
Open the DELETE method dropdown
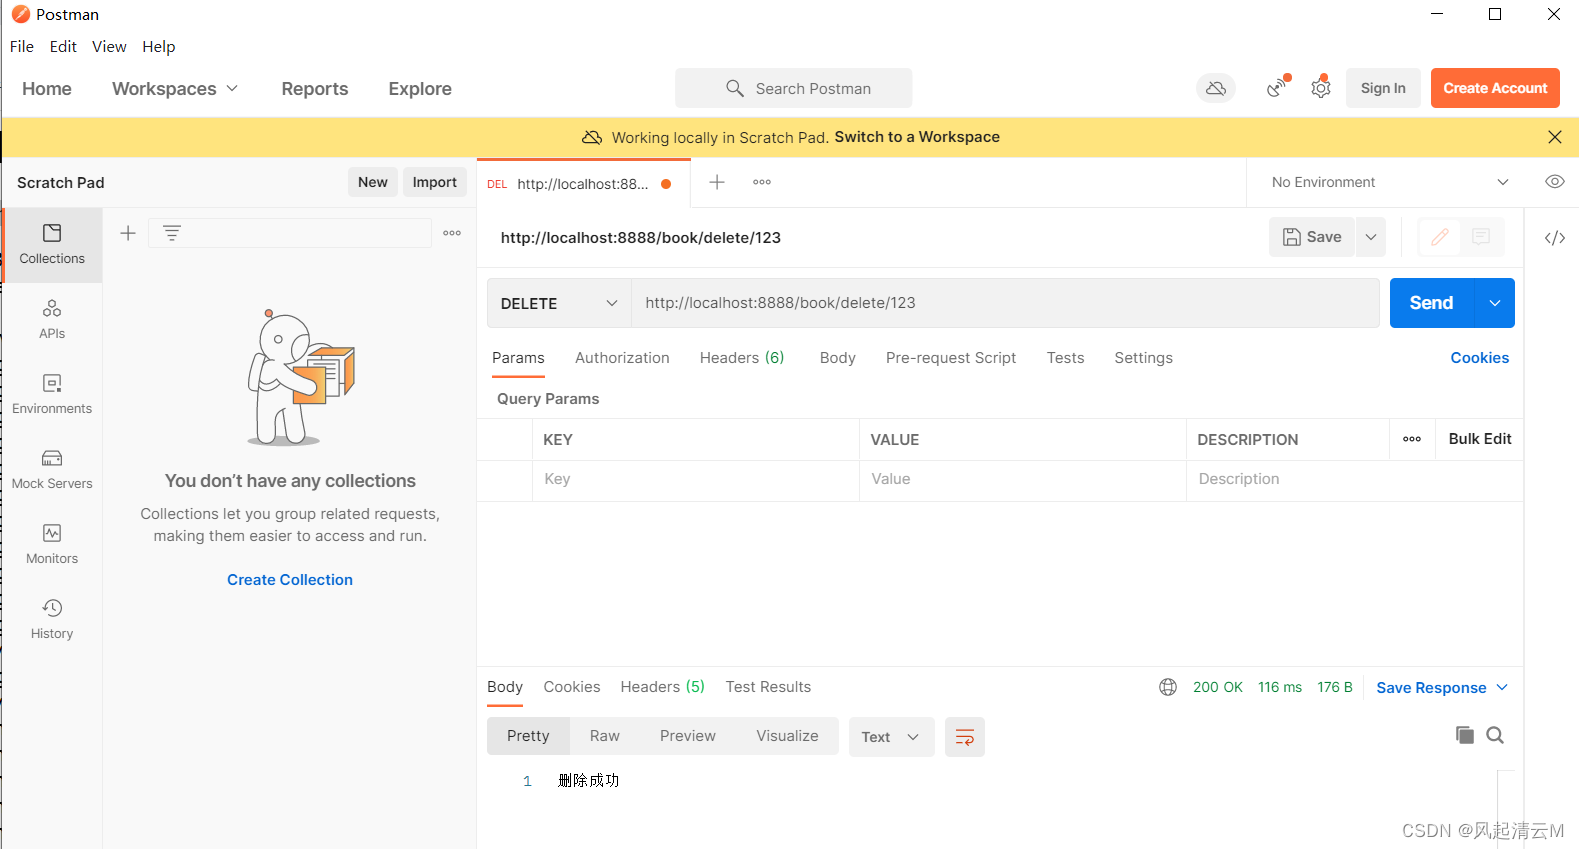click(x=559, y=303)
